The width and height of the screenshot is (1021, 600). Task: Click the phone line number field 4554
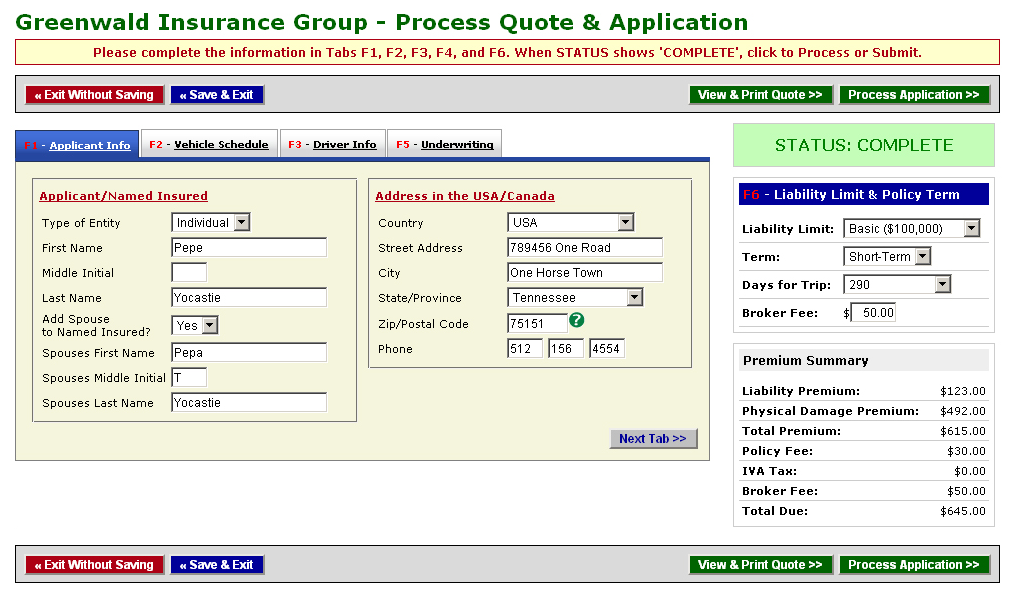click(607, 349)
